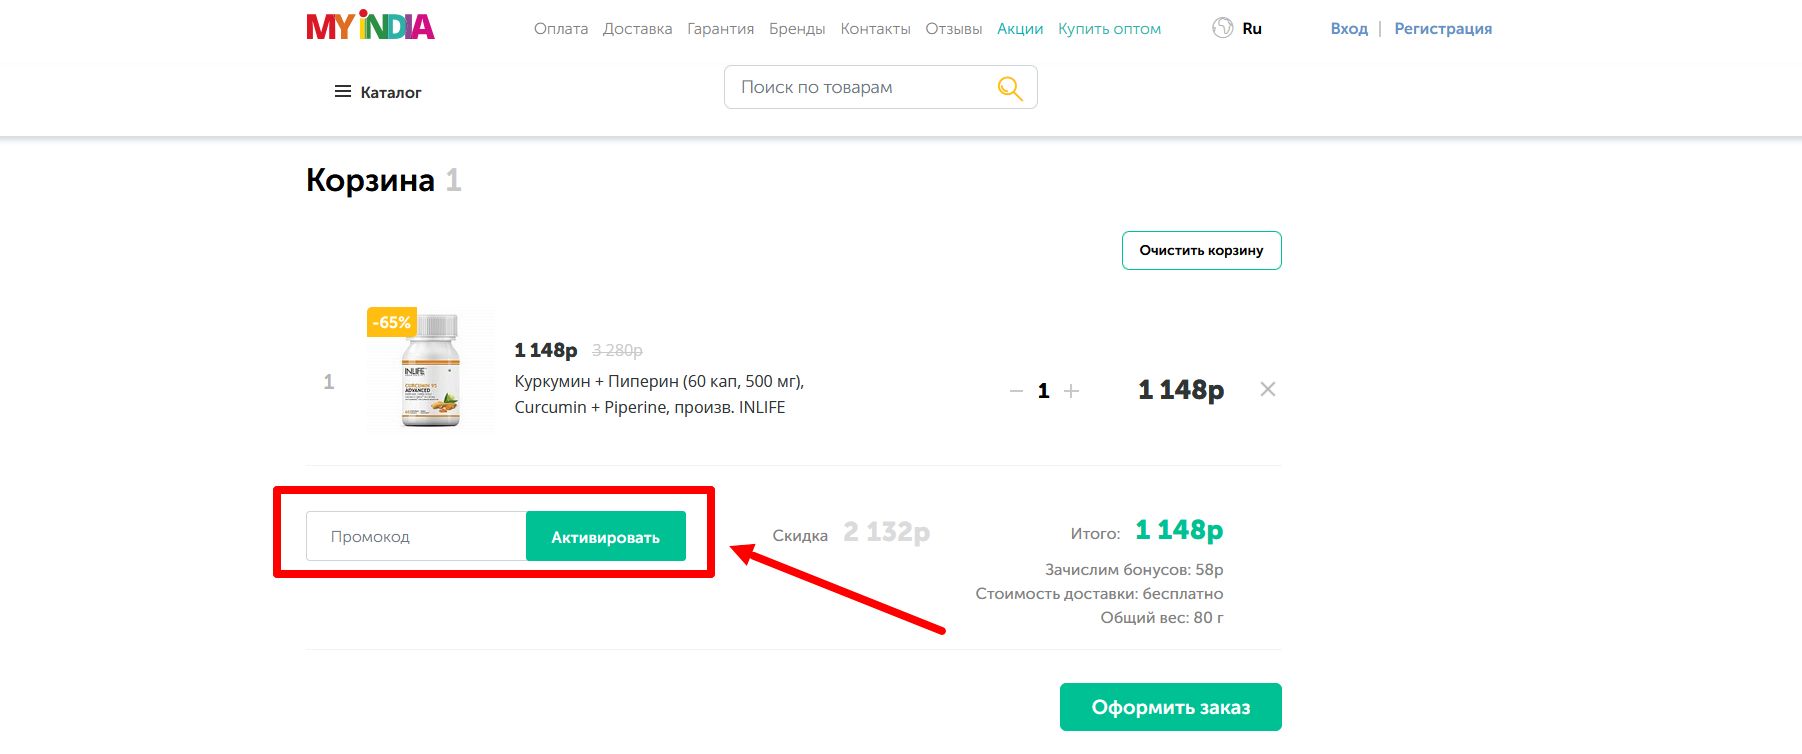Click the crossed-out 3 280р old price

pyautogui.click(x=617, y=351)
